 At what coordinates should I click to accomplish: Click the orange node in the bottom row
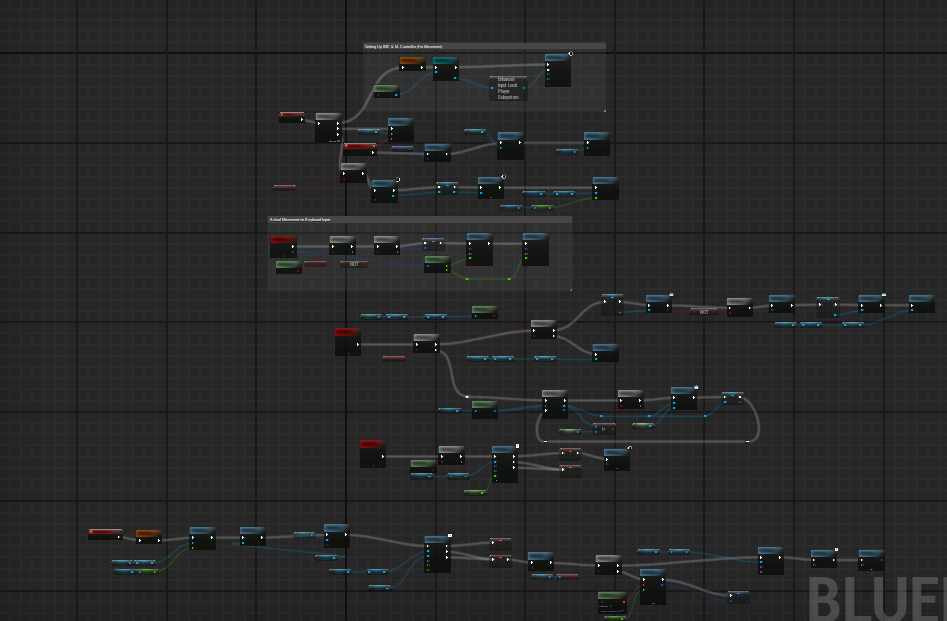coord(148,536)
